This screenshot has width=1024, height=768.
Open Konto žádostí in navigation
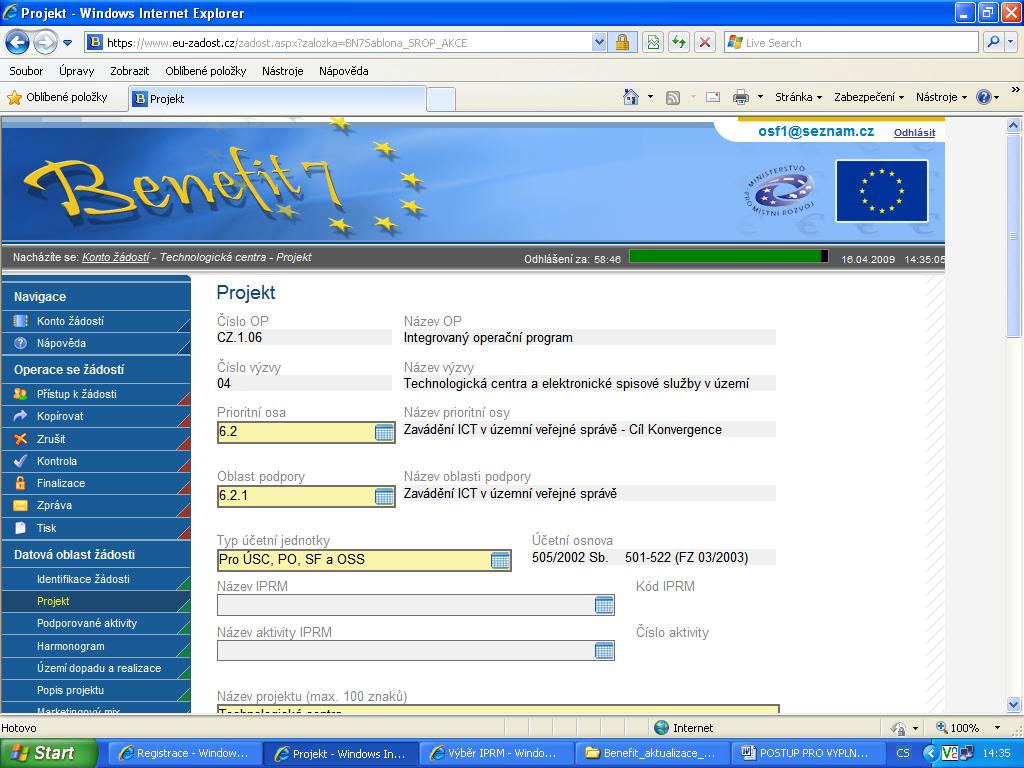click(96, 321)
